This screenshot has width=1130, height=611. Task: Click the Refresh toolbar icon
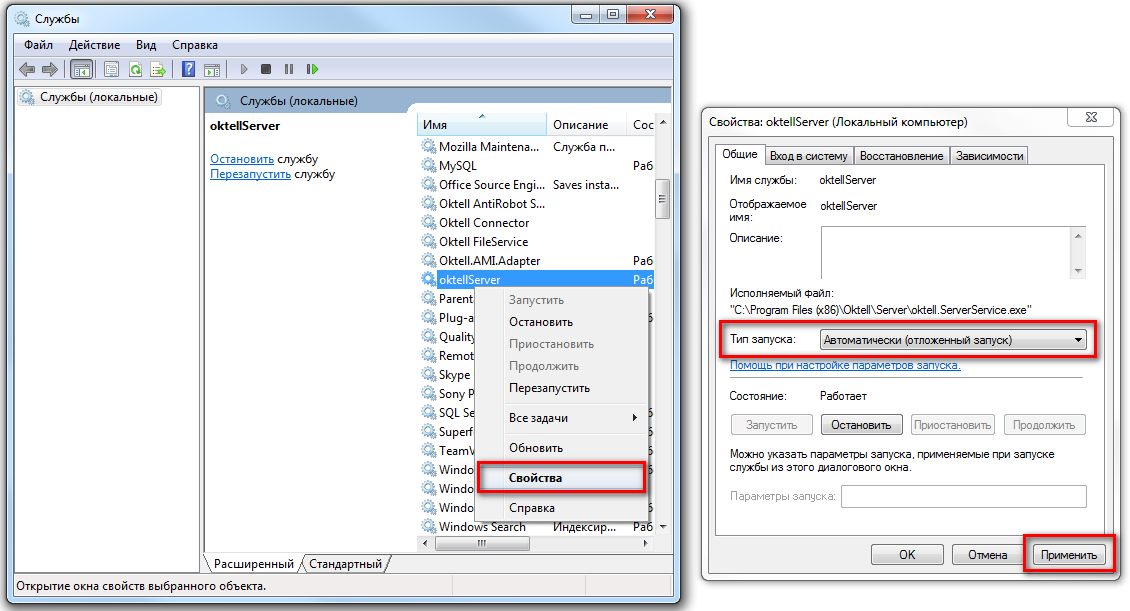coord(134,69)
